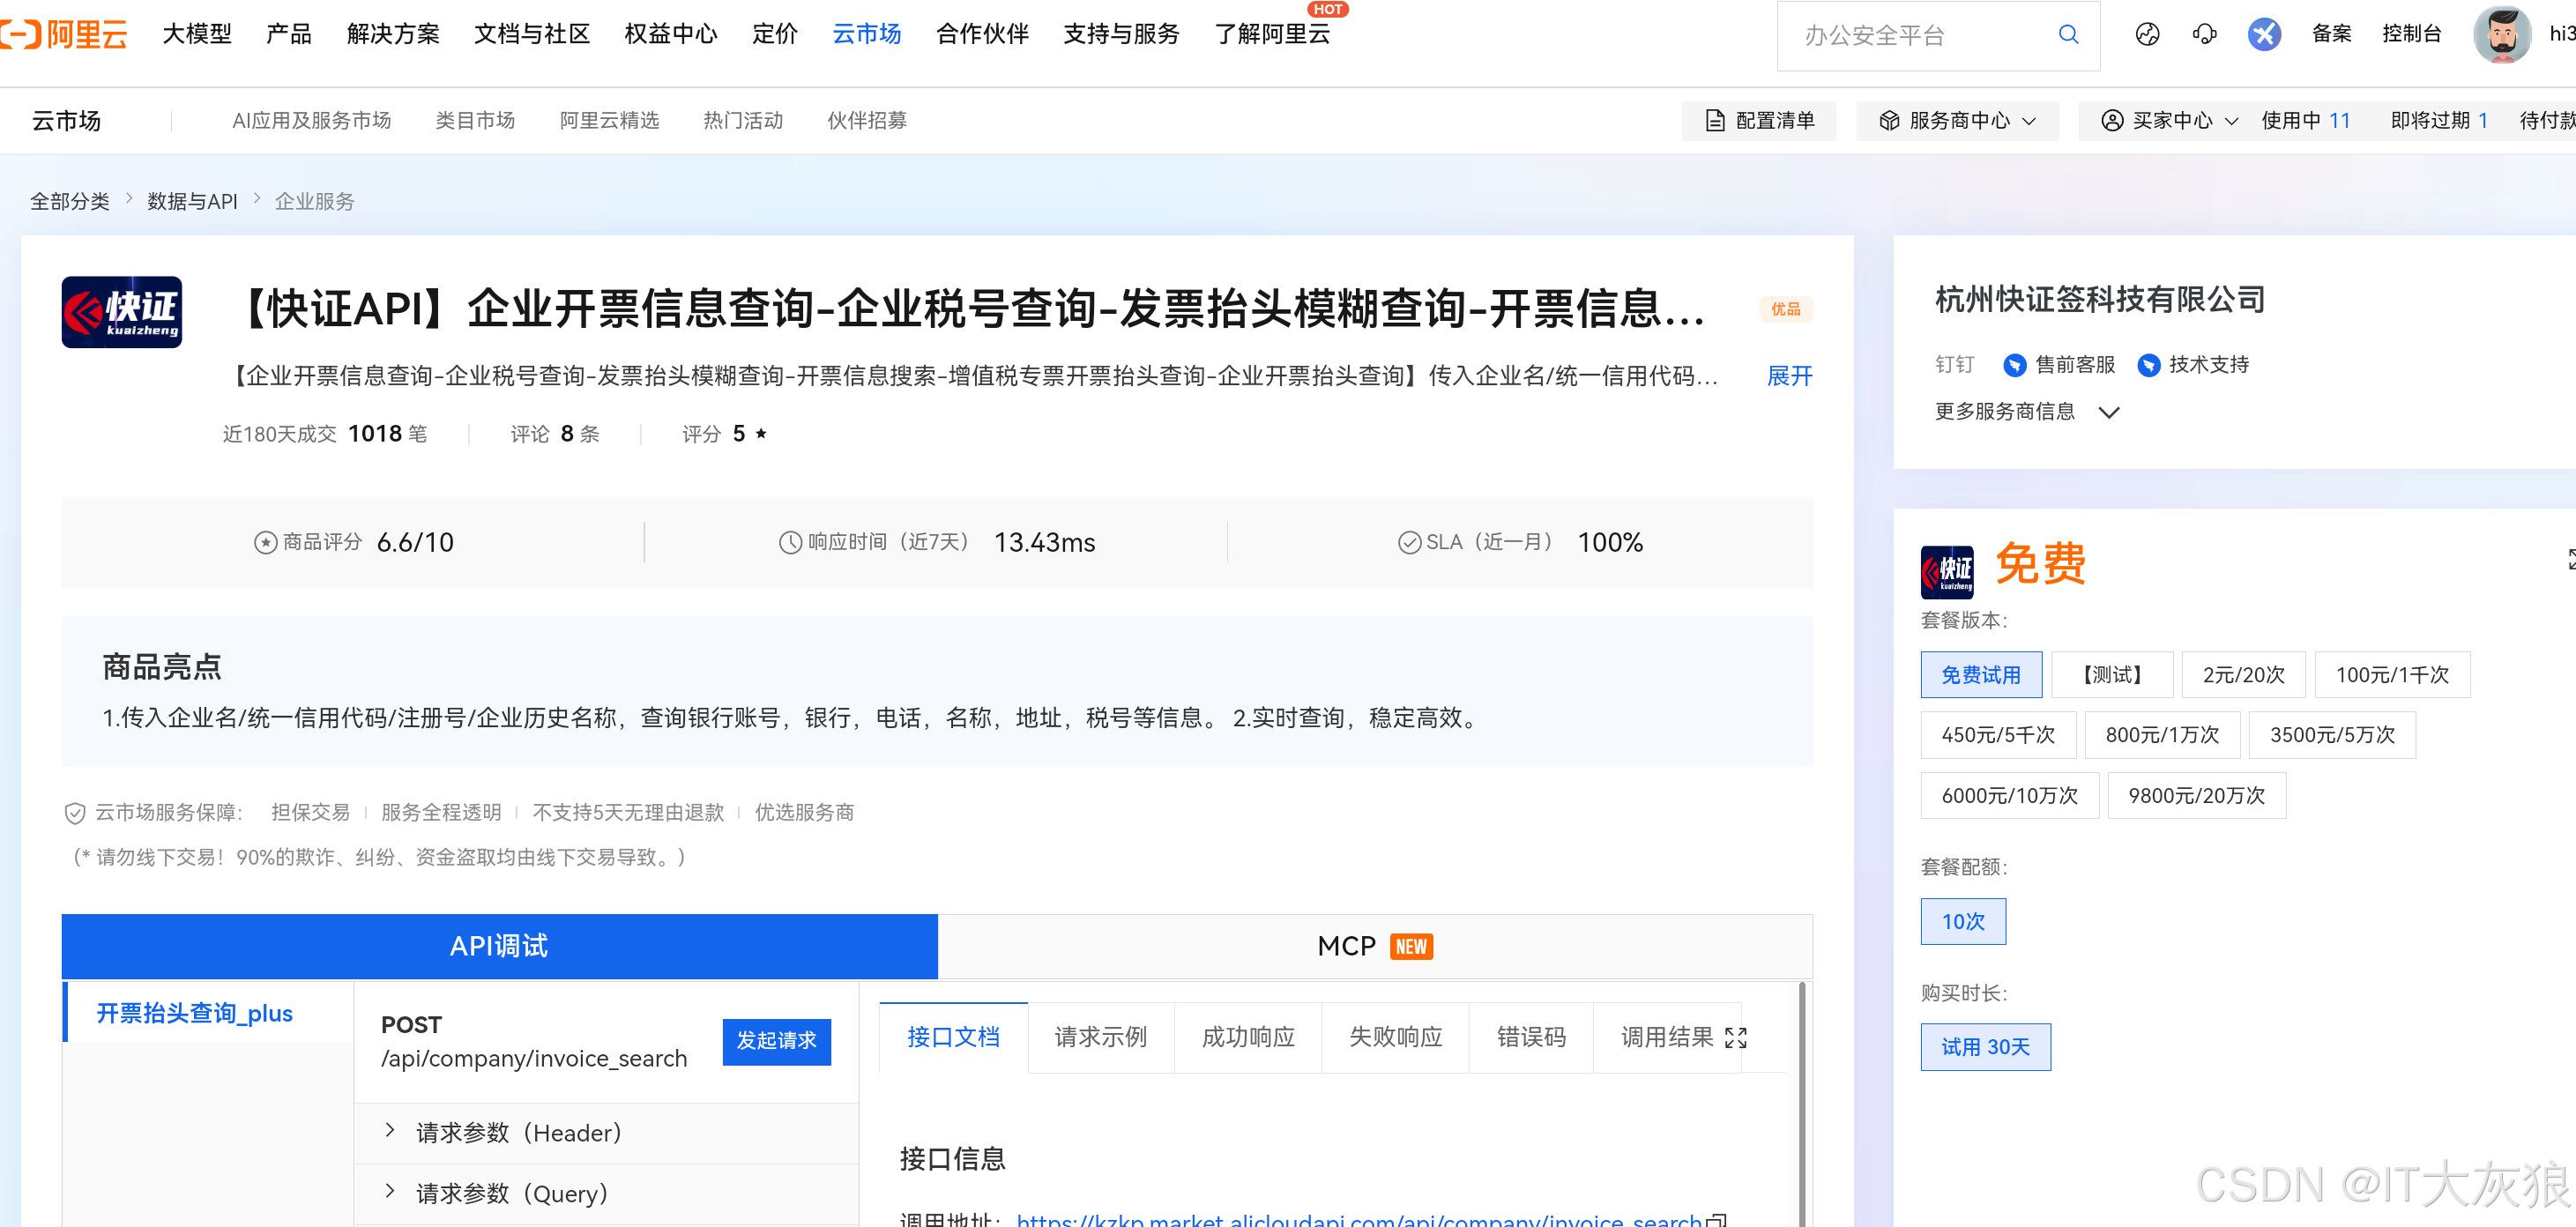Click 展开 to expand description
This screenshot has height=1227, width=2576.
(x=1788, y=376)
